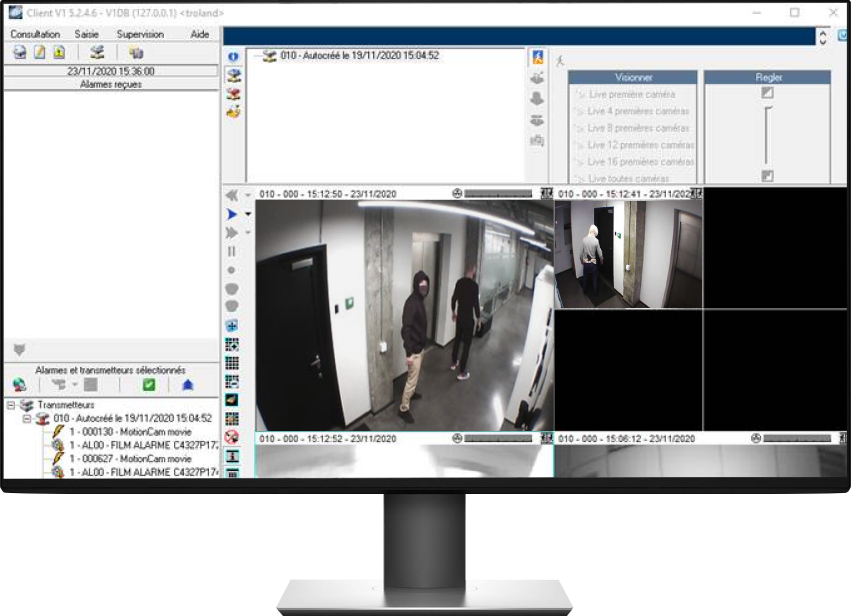
Task: Choose Live toutes caméras
Action: click(x=628, y=178)
